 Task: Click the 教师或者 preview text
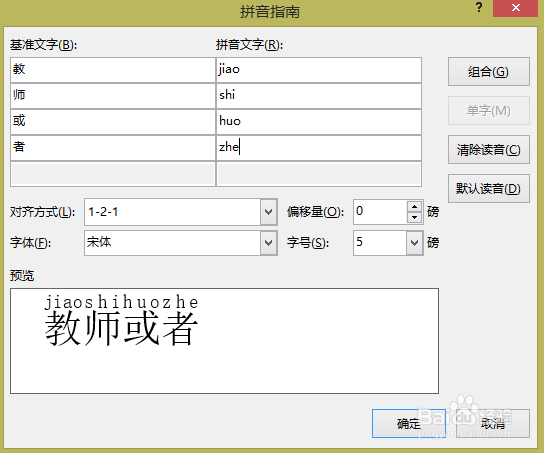tap(121, 328)
